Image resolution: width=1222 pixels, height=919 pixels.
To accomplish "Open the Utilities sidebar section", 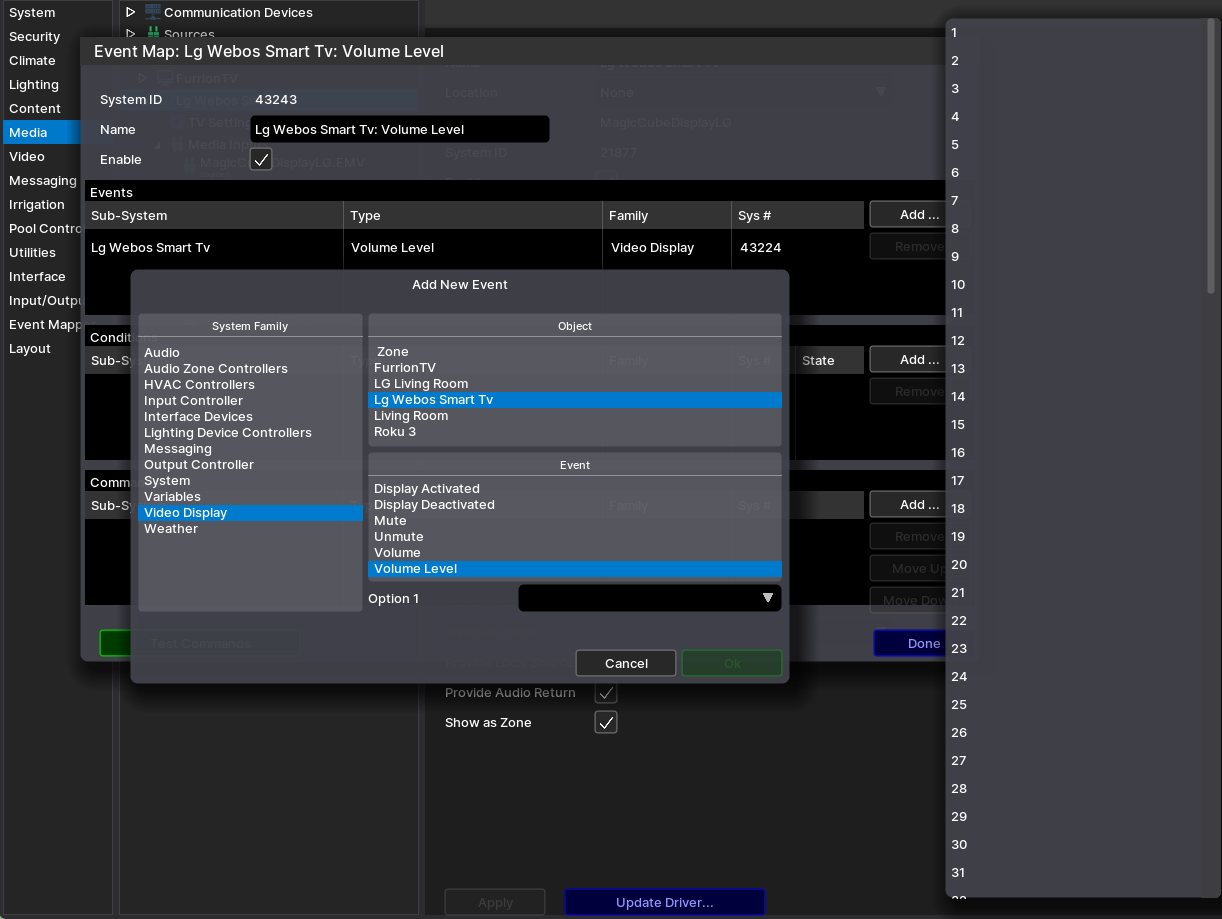I will [40, 252].
